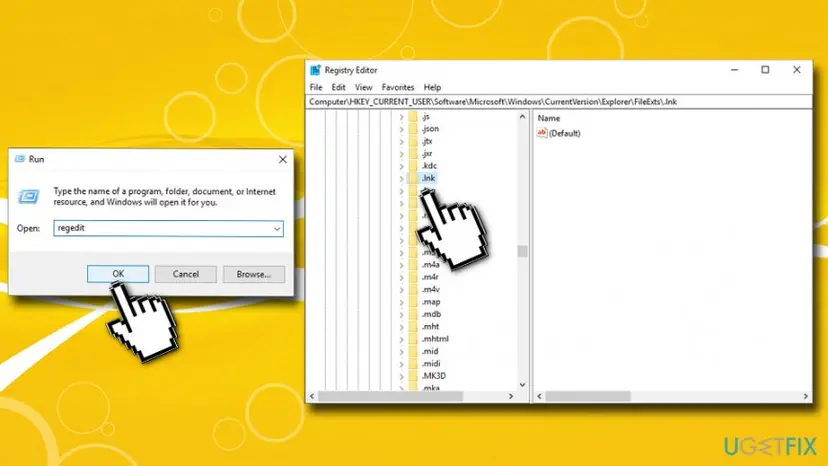
Task: Expand the .json registry key
Action: tap(401, 129)
